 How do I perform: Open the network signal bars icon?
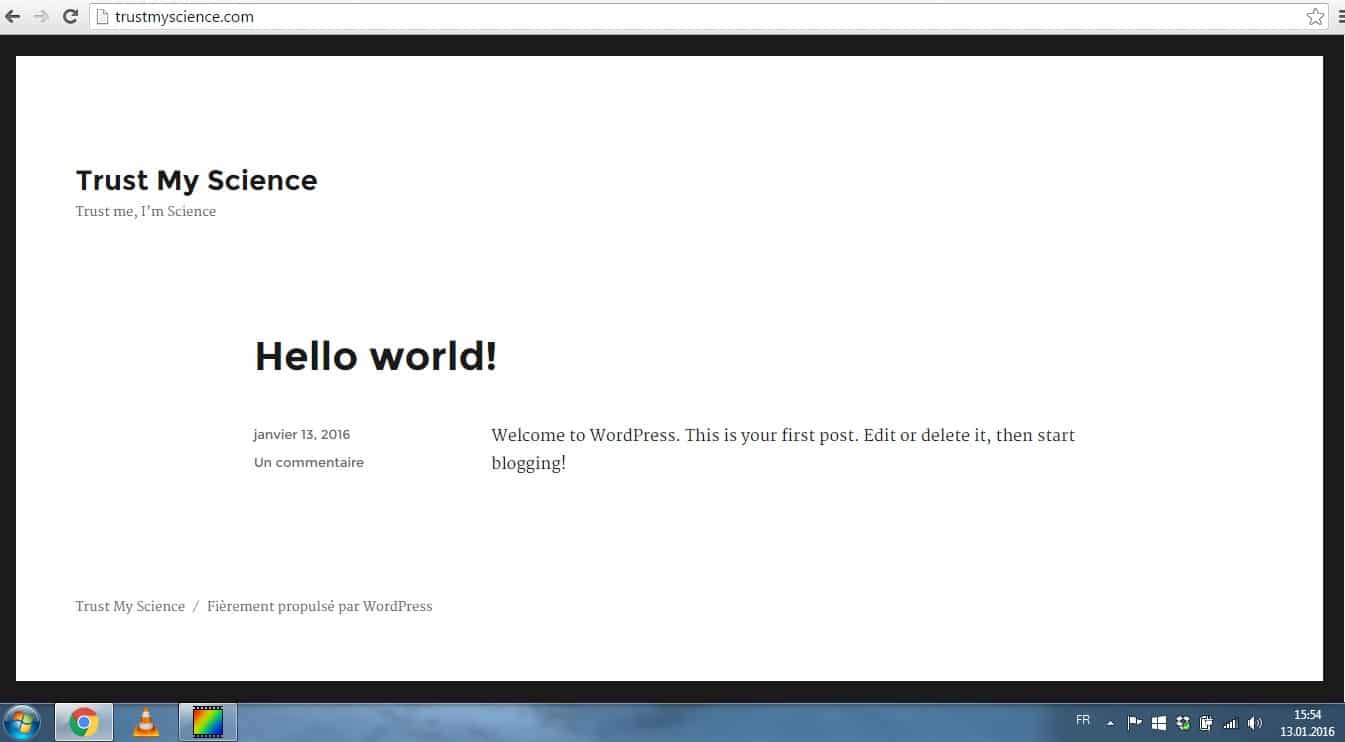(x=1231, y=722)
